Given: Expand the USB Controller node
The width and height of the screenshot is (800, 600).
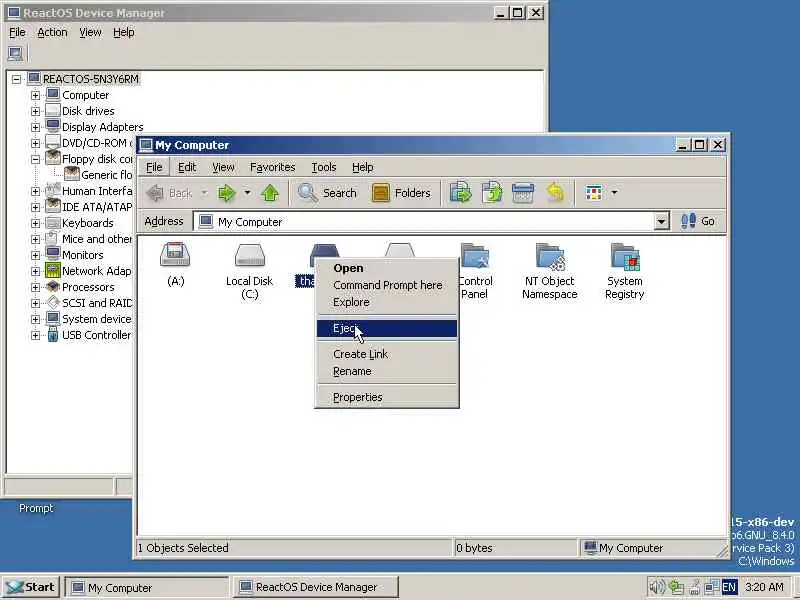Looking at the screenshot, I should coord(35,335).
